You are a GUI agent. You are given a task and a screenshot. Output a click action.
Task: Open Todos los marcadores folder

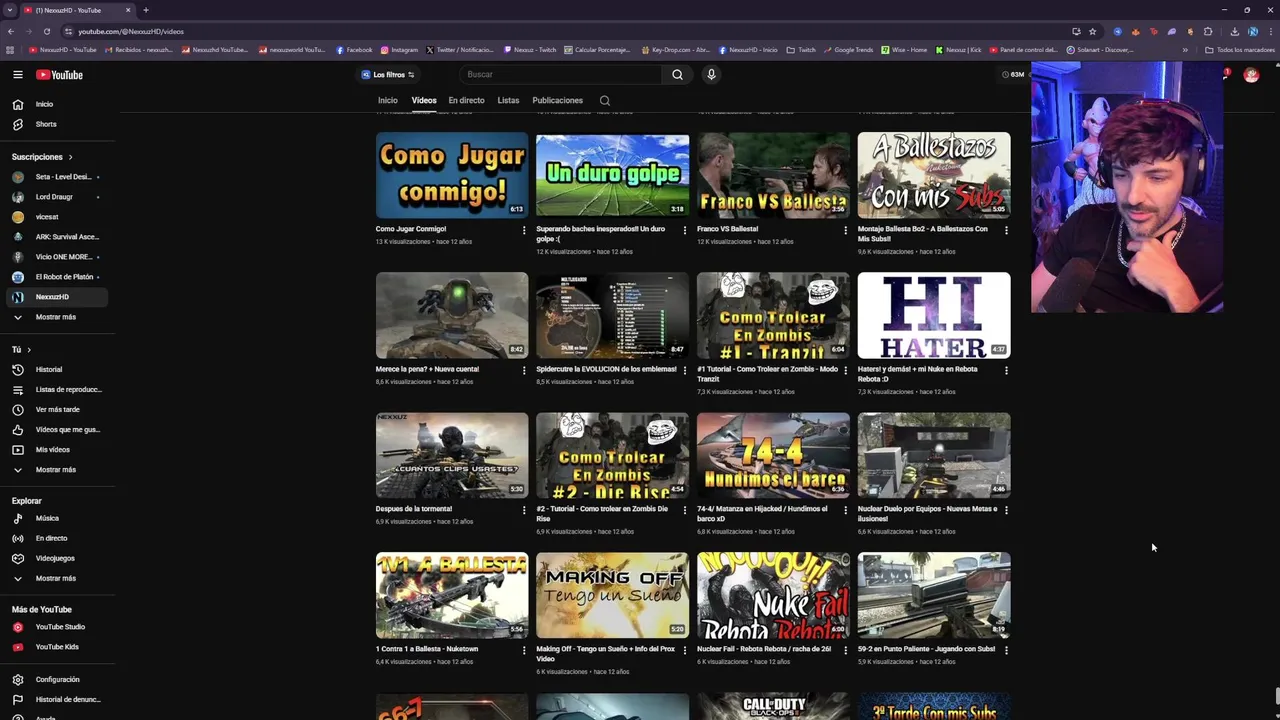click(1238, 50)
